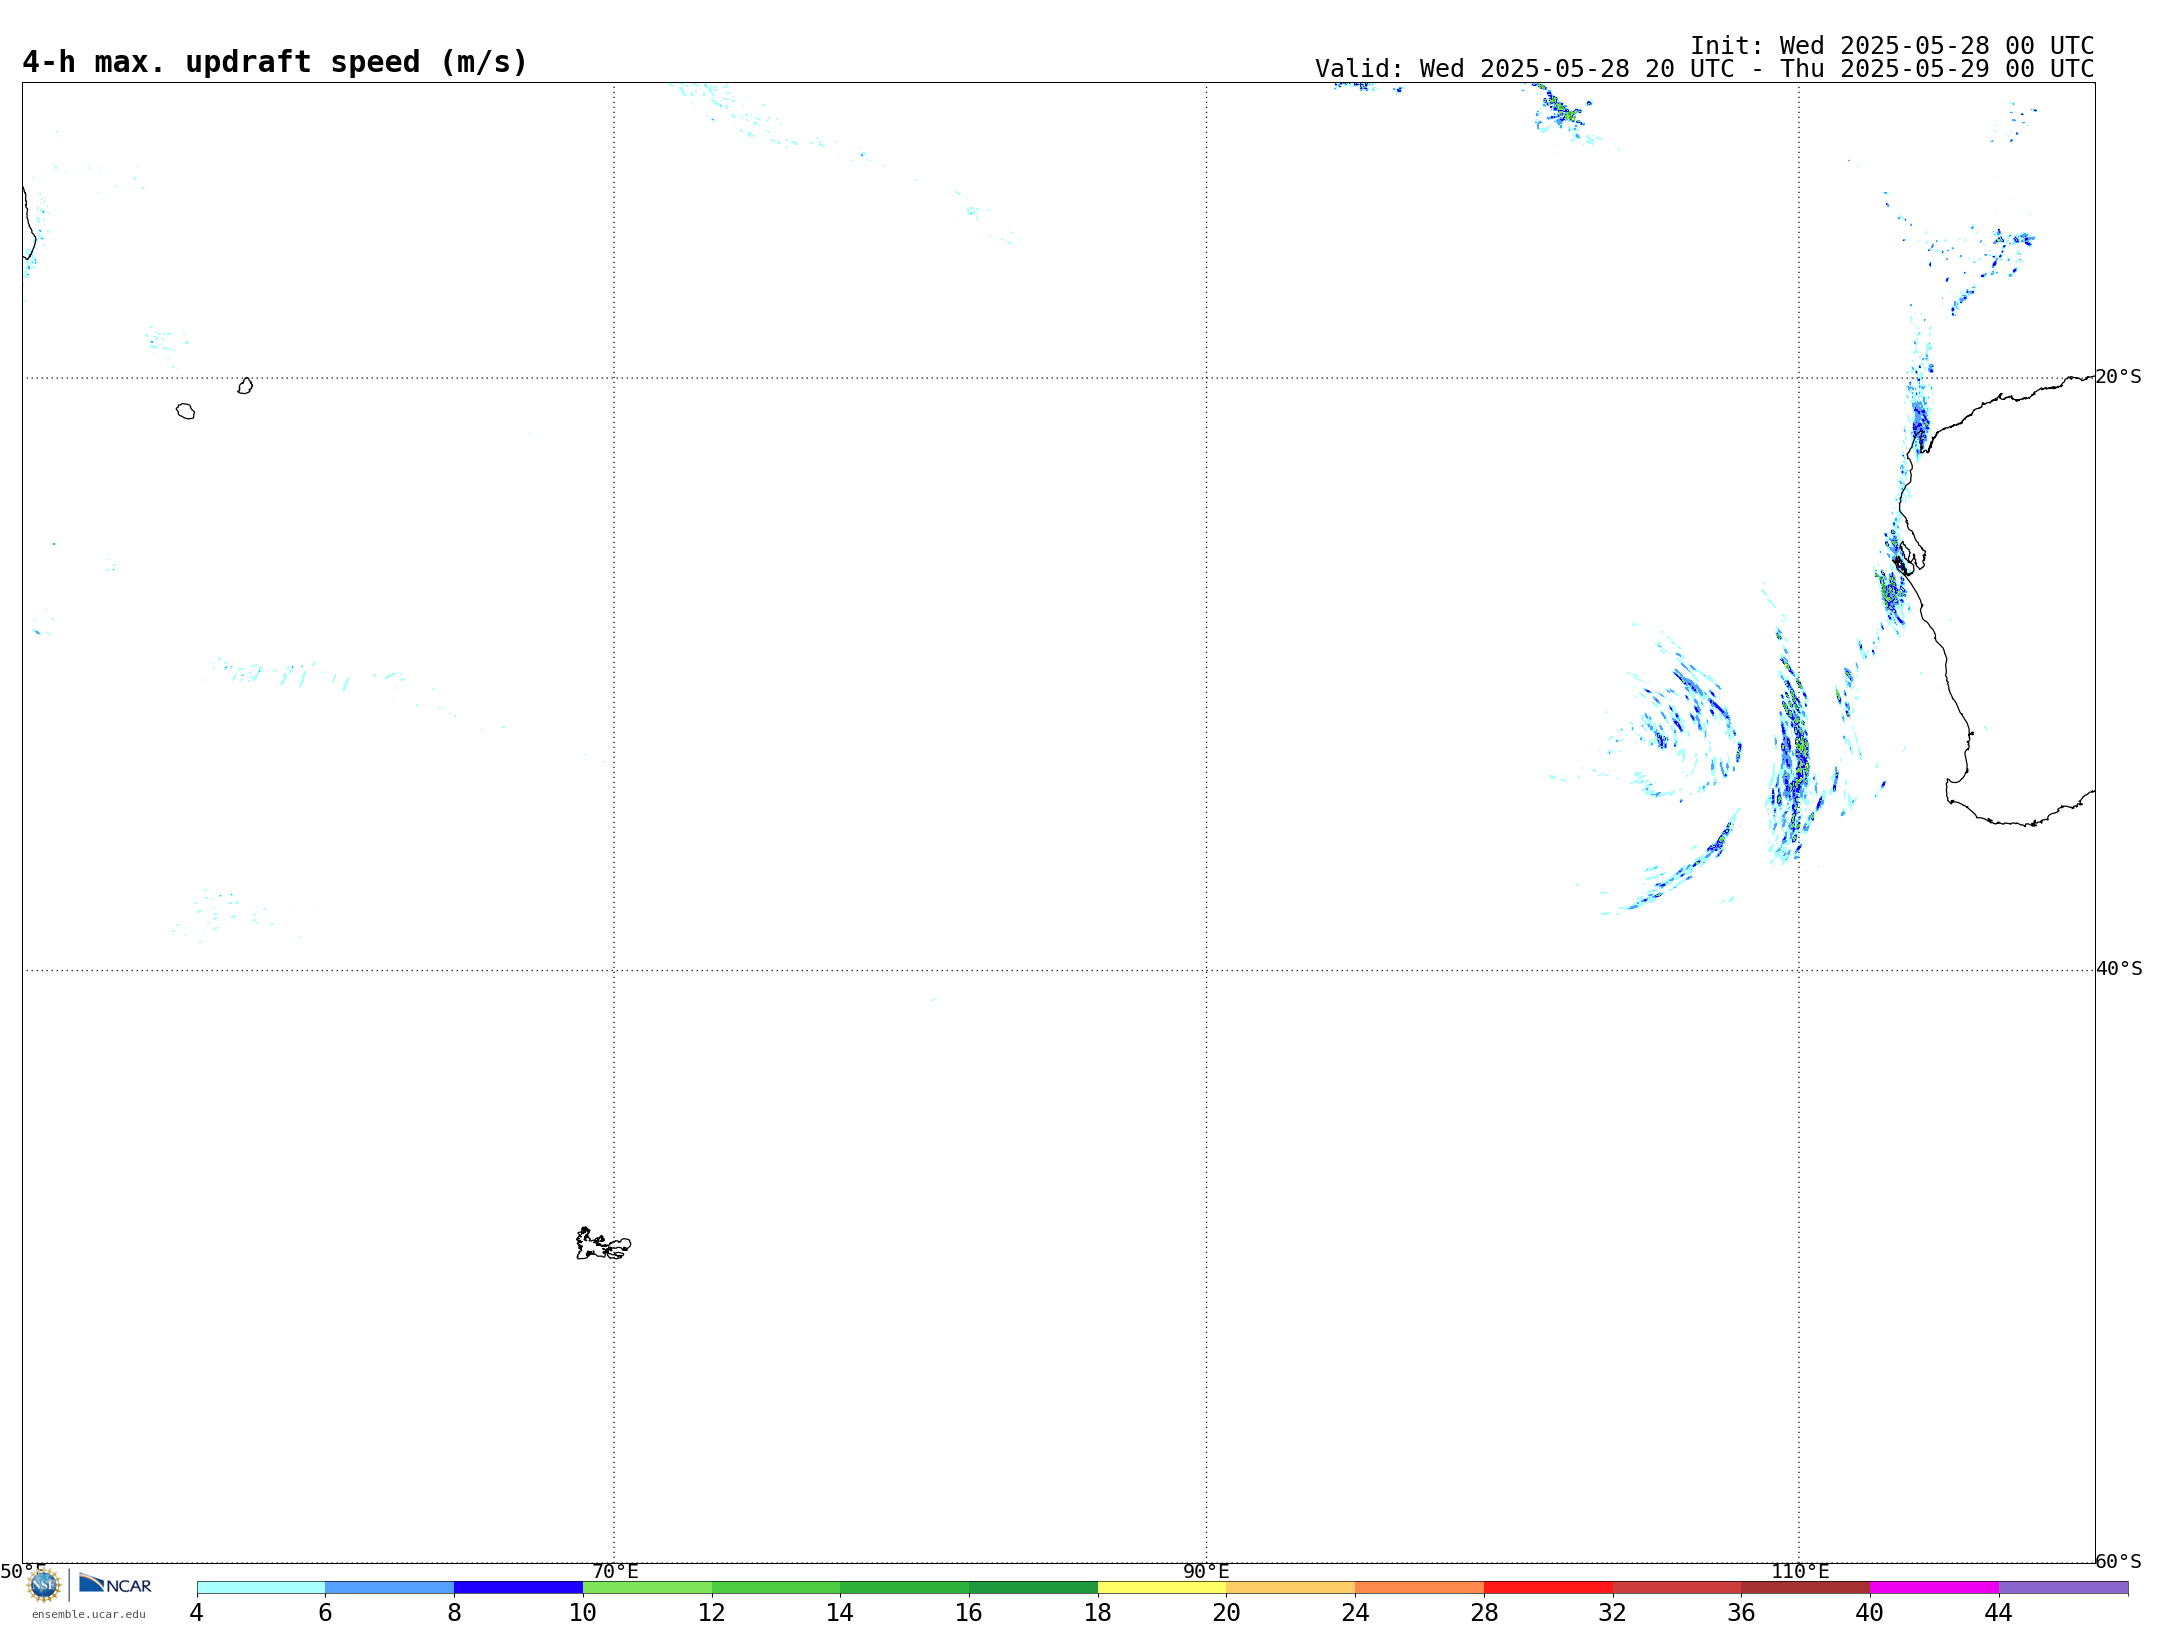Select the magenta 40–44 colorbar segment

(x=1934, y=1588)
